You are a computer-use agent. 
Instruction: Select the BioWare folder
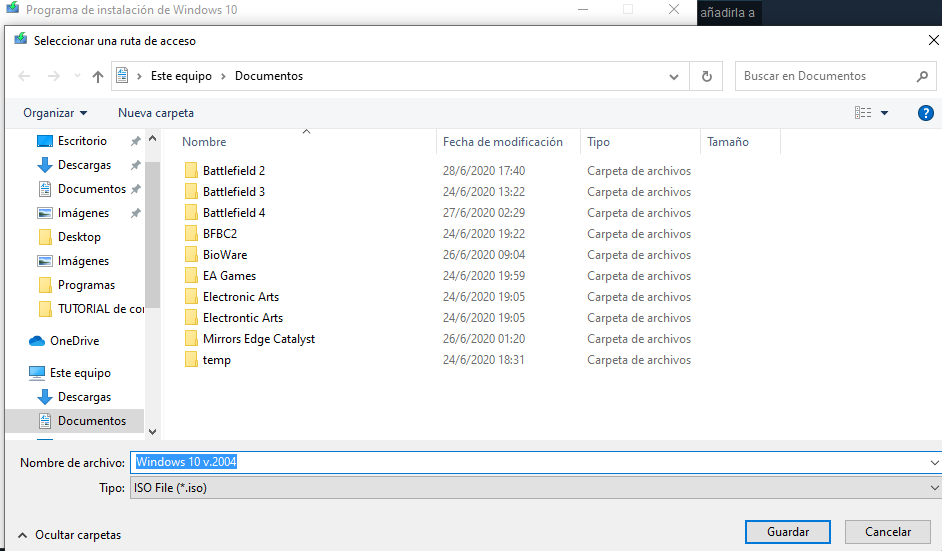coord(225,255)
